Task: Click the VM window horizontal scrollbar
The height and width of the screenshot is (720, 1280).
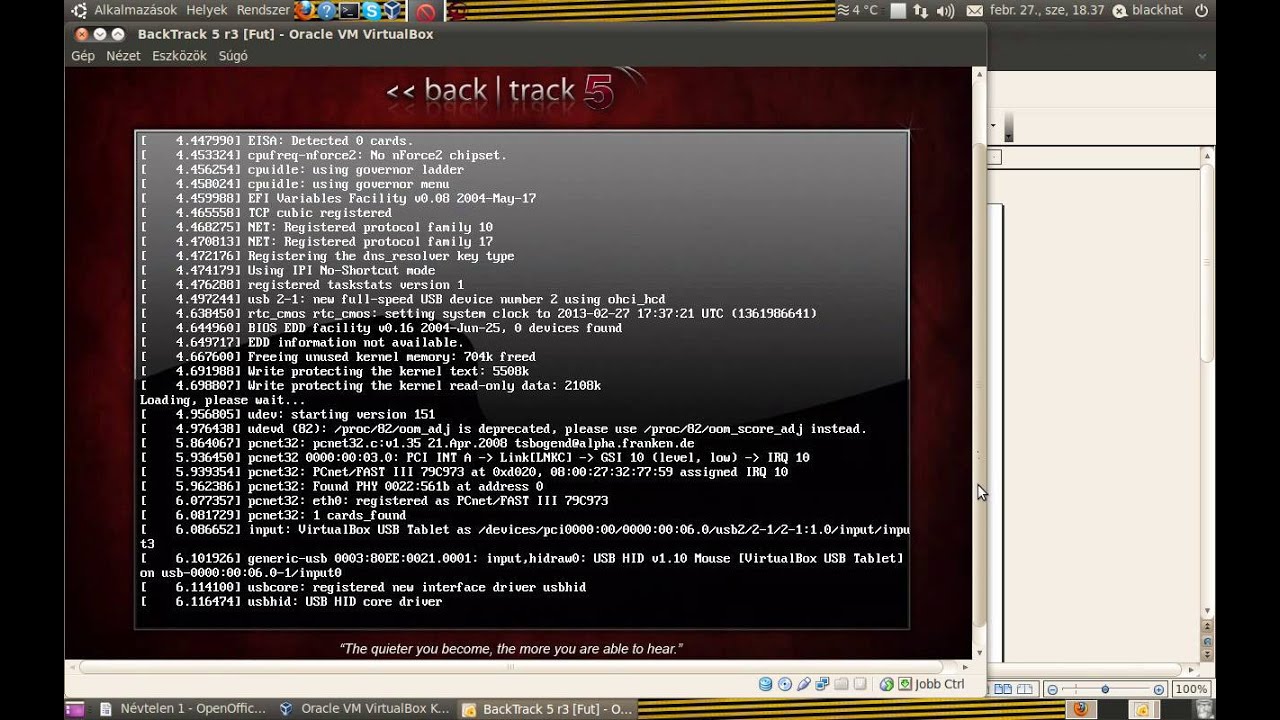Action: click(x=512, y=667)
